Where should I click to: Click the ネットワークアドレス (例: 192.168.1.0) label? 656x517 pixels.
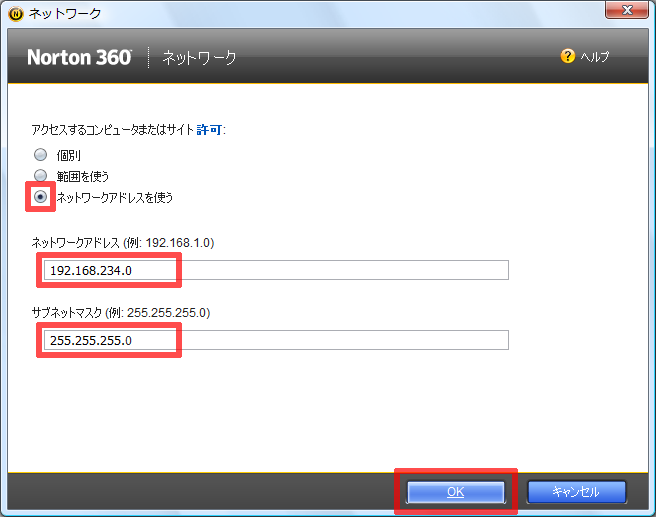coord(123,243)
